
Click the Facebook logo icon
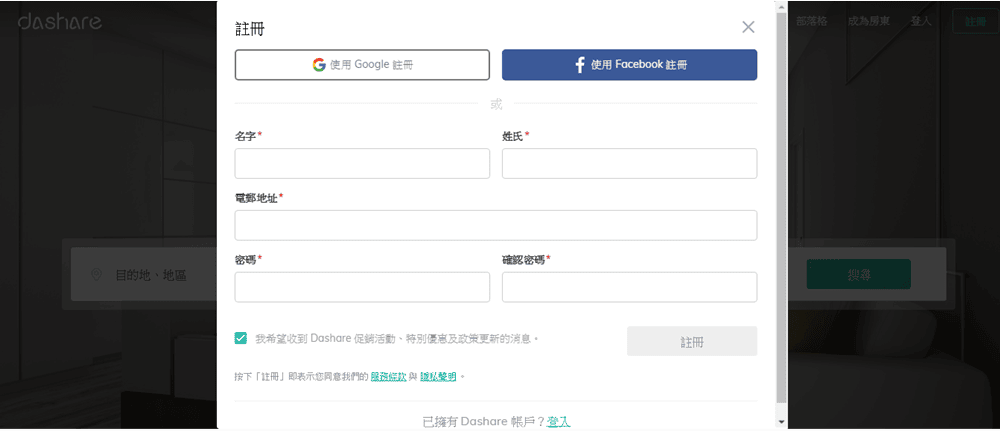point(579,65)
